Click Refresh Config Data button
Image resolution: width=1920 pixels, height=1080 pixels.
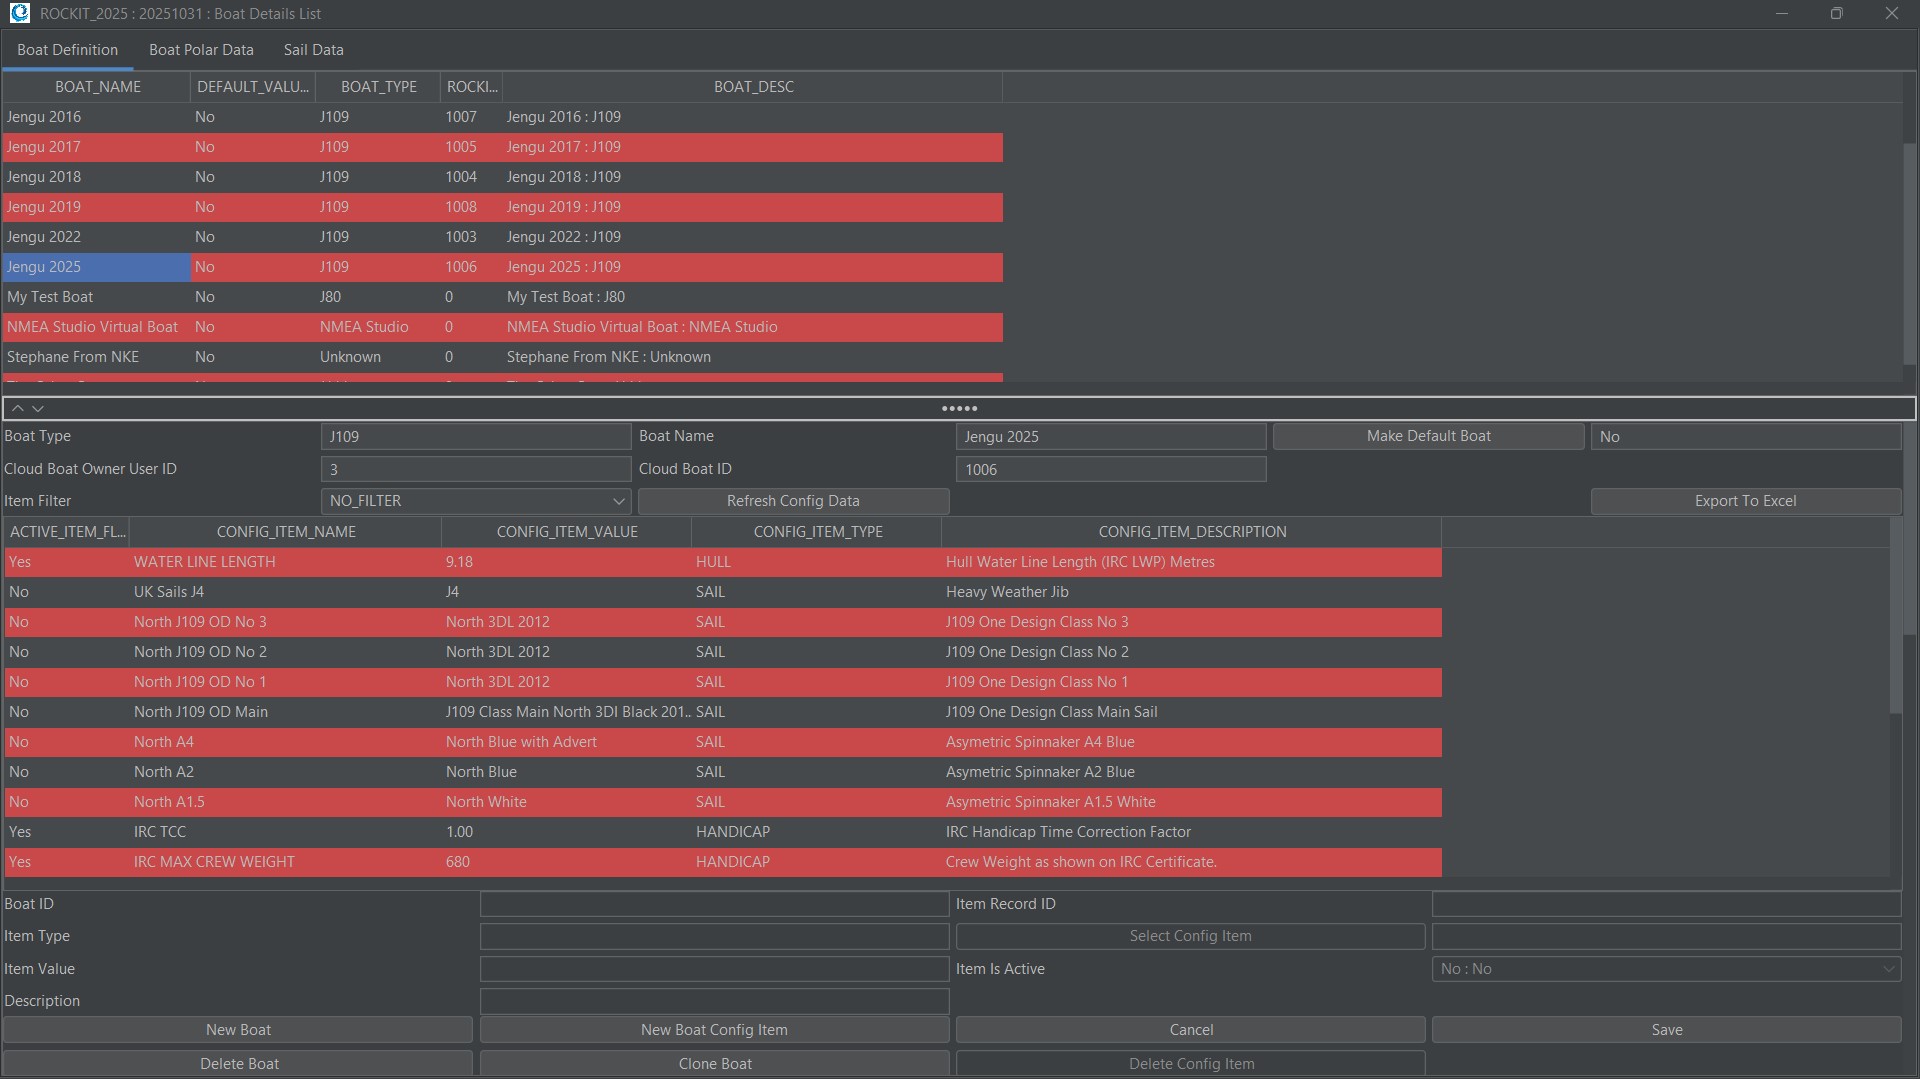(x=793, y=501)
